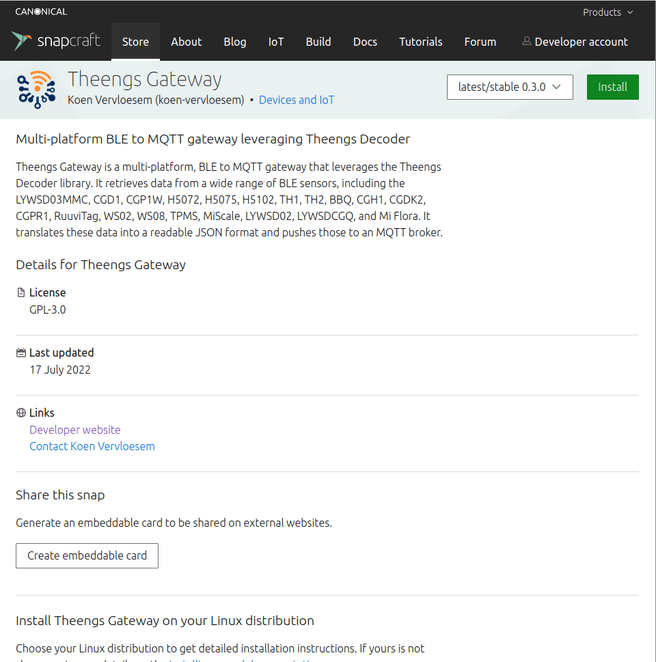
Task: Click the Links globe icon
Action: pyautogui.click(x=21, y=412)
